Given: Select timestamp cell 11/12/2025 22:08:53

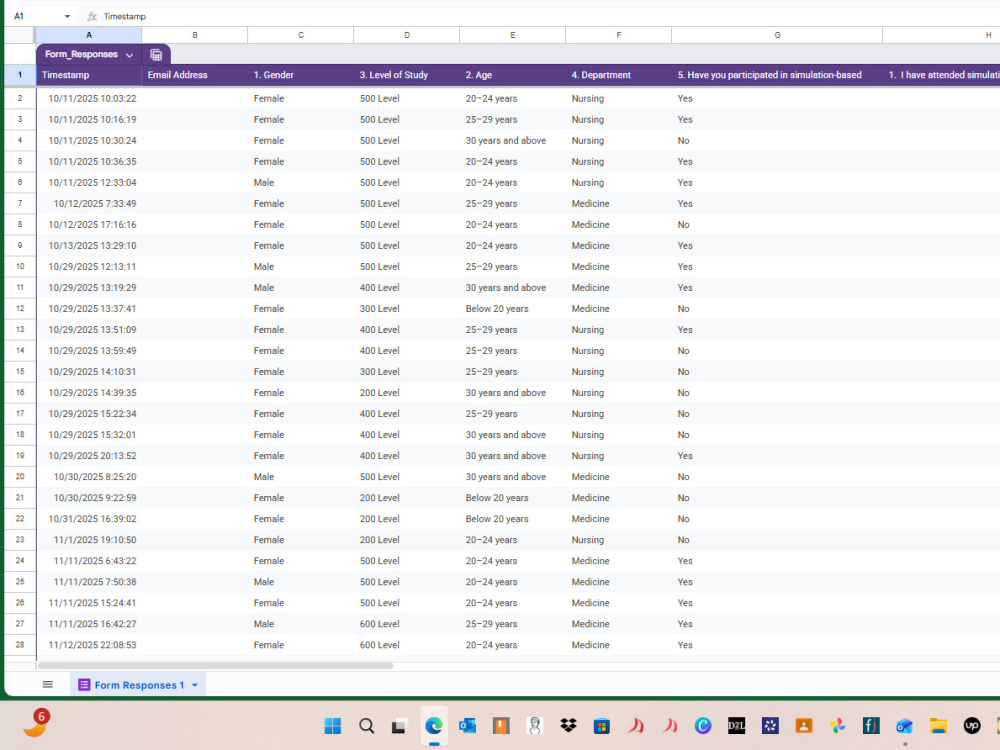Looking at the screenshot, I should pyautogui.click(x=89, y=645).
